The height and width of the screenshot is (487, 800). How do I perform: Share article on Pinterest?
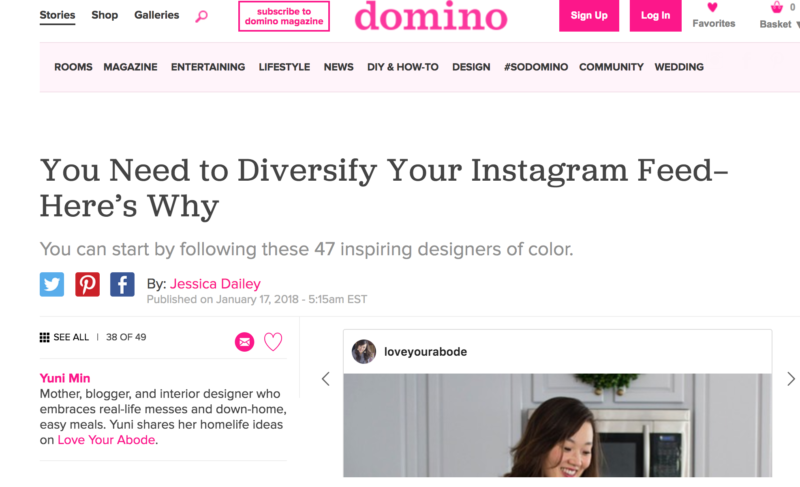coord(87,284)
